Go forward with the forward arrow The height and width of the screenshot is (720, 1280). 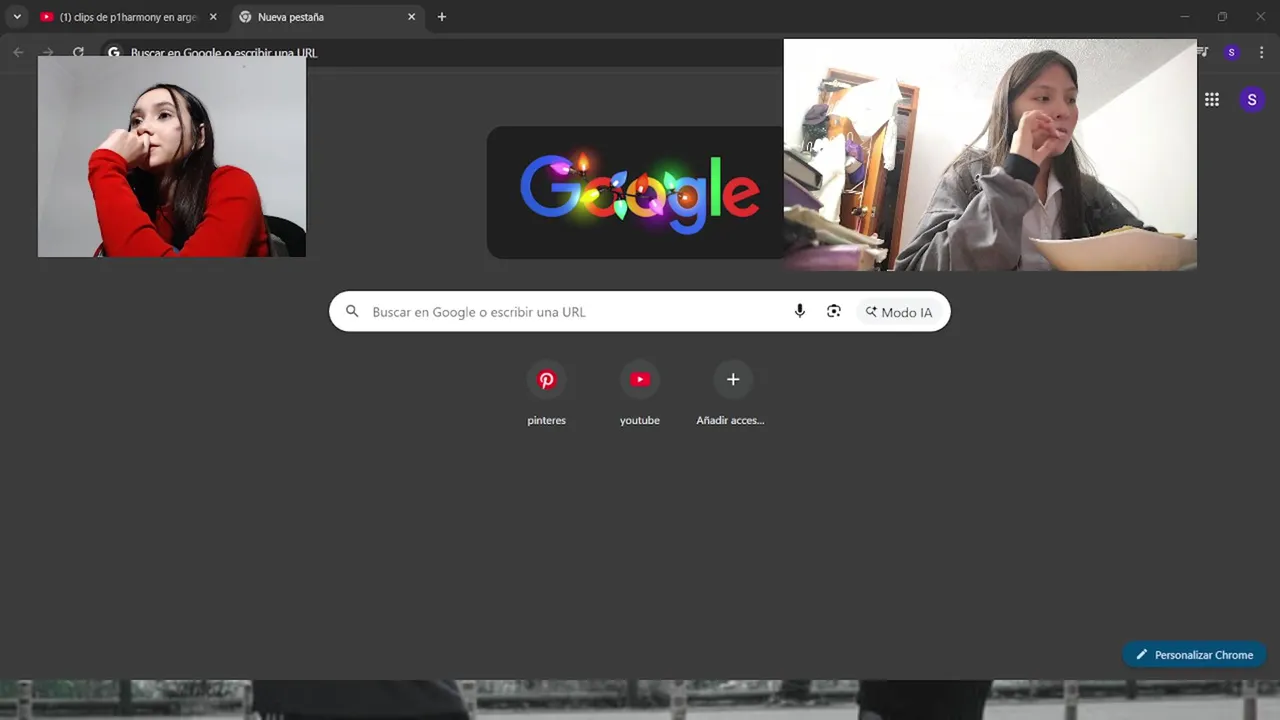(48, 52)
